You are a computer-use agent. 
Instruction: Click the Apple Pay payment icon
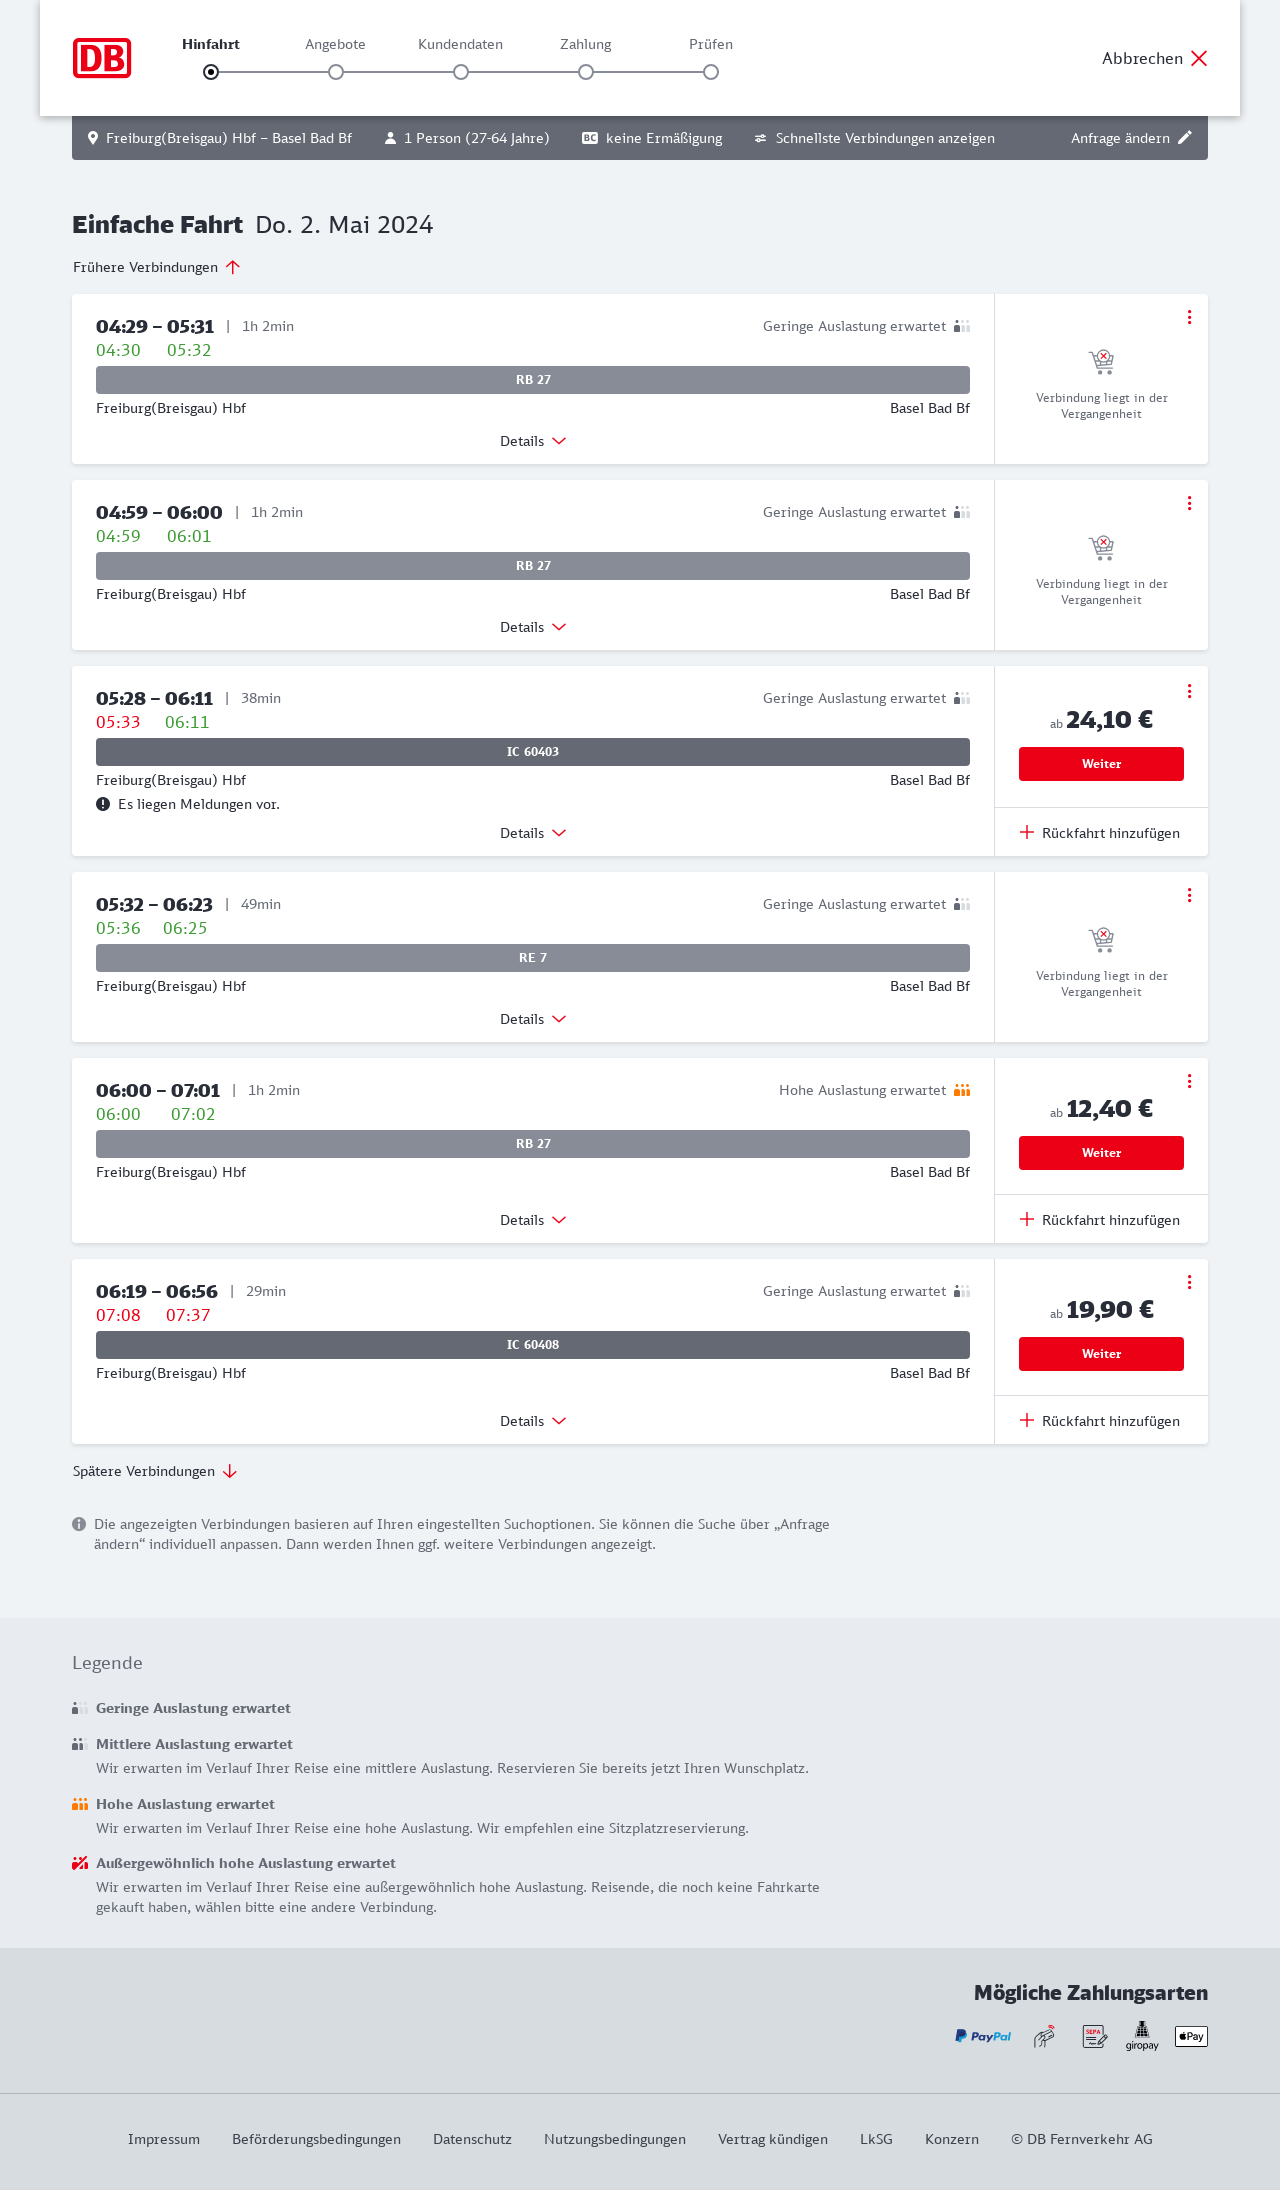[x=1191, y=2036]
